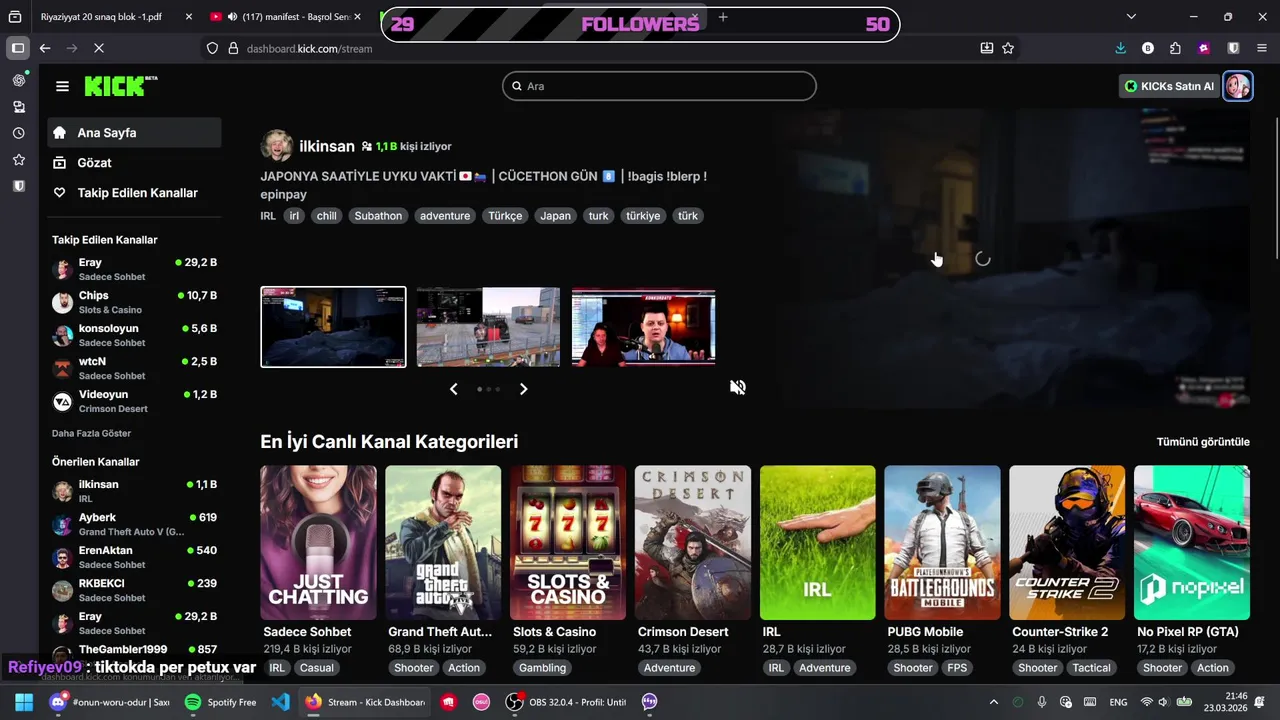Open Chips channel in followed list

coord(134,302)
